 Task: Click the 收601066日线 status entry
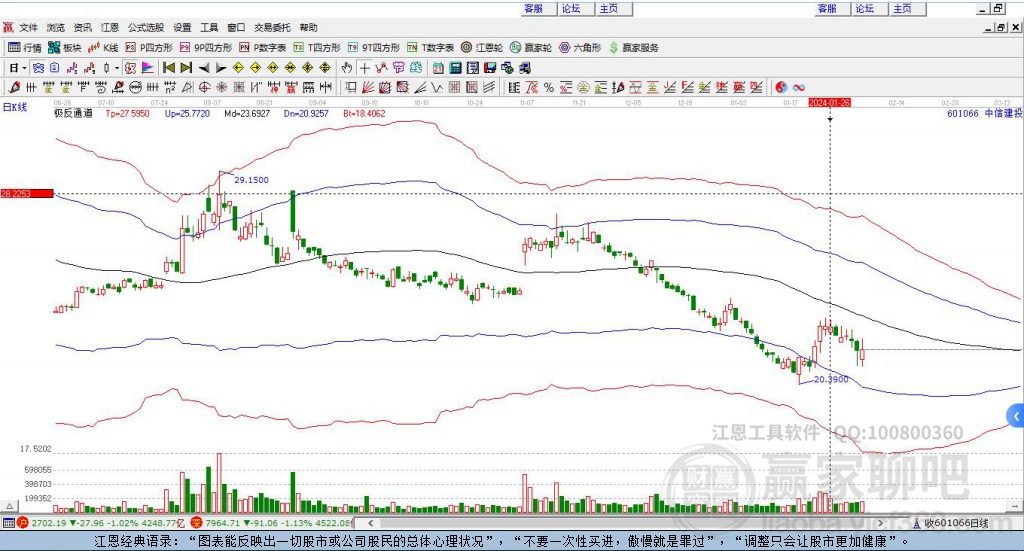click(957, 523)
